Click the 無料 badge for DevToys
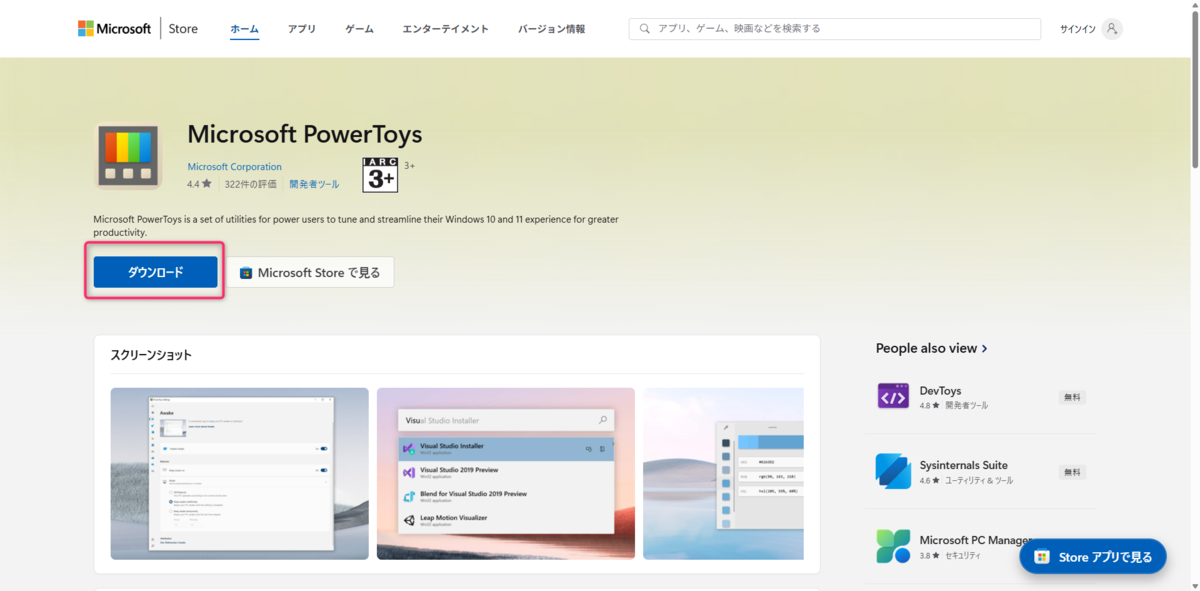 (1072, 397)
